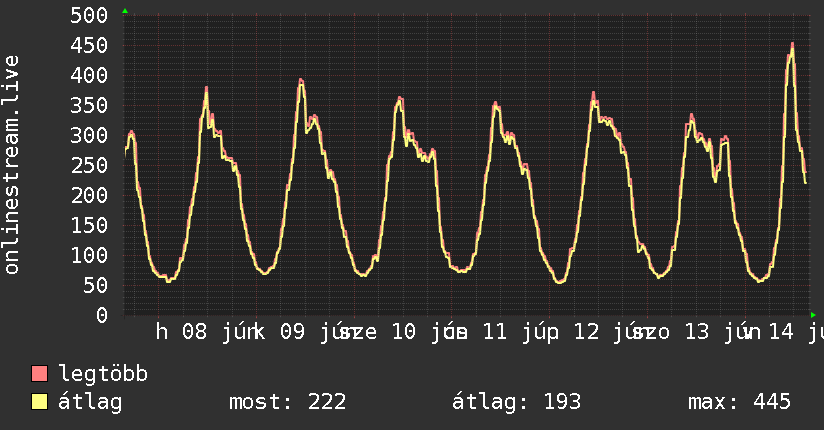Click the 10 date label on X axis
This screenshot has width=824, height=430.
click(404, 332)
